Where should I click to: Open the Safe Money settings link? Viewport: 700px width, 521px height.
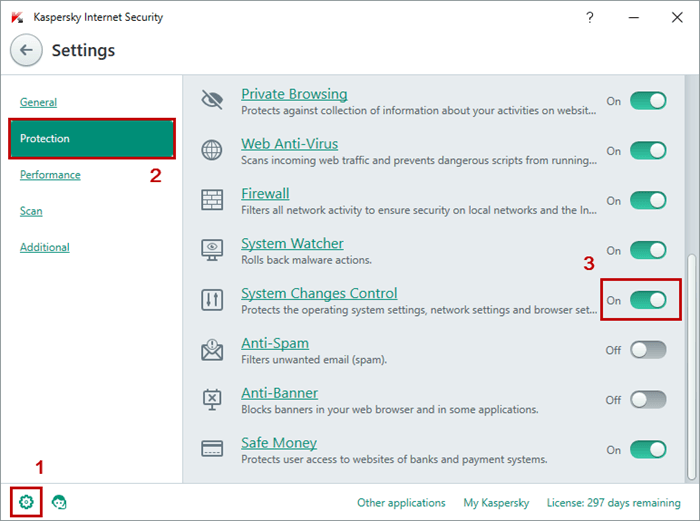[279, 442]
